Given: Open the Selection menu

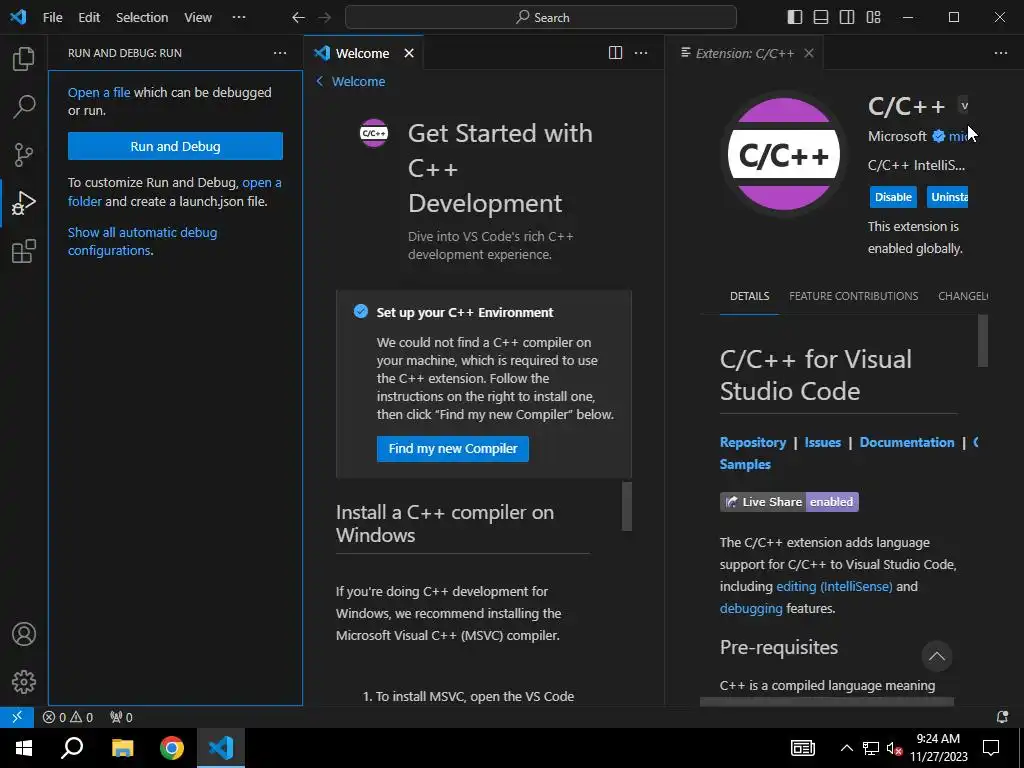Looking at the screenshot, I should tap(142, 18).
